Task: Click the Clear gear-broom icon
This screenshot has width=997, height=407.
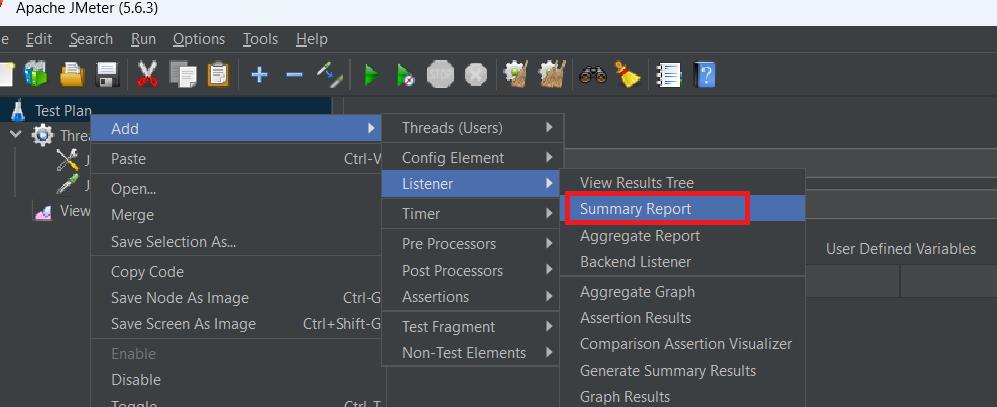Action: point(516,74)
